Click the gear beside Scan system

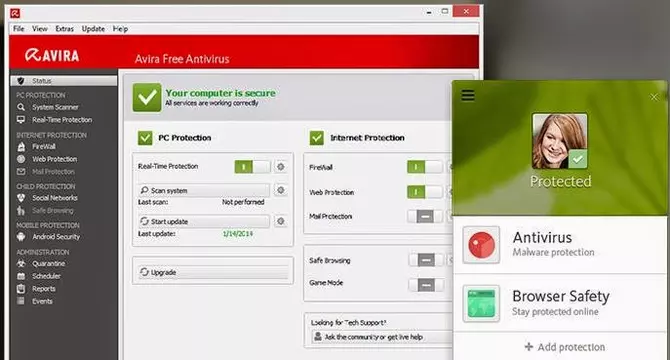tap(280, 190)
